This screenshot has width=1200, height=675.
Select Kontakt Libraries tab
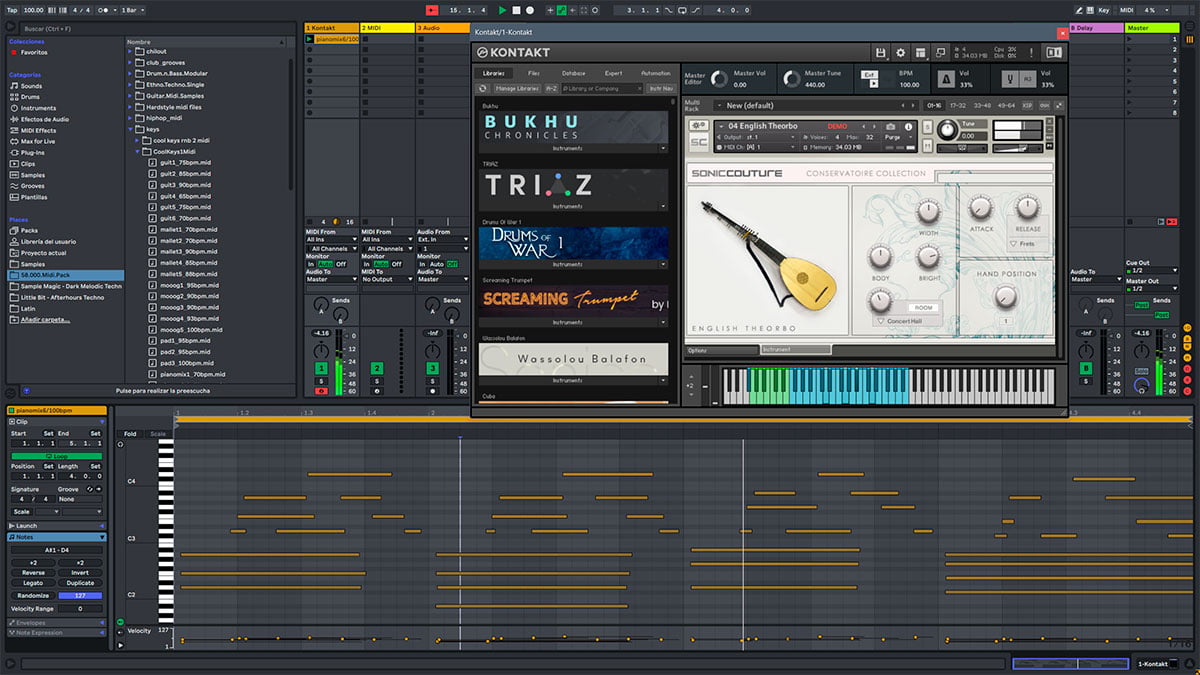494,73
